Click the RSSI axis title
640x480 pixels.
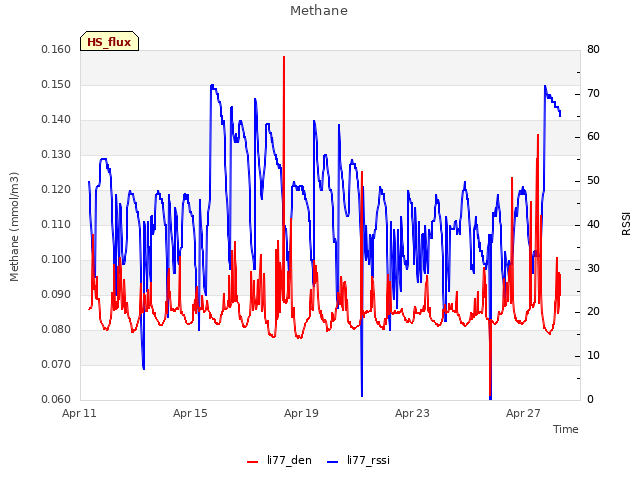coord(626,224)
